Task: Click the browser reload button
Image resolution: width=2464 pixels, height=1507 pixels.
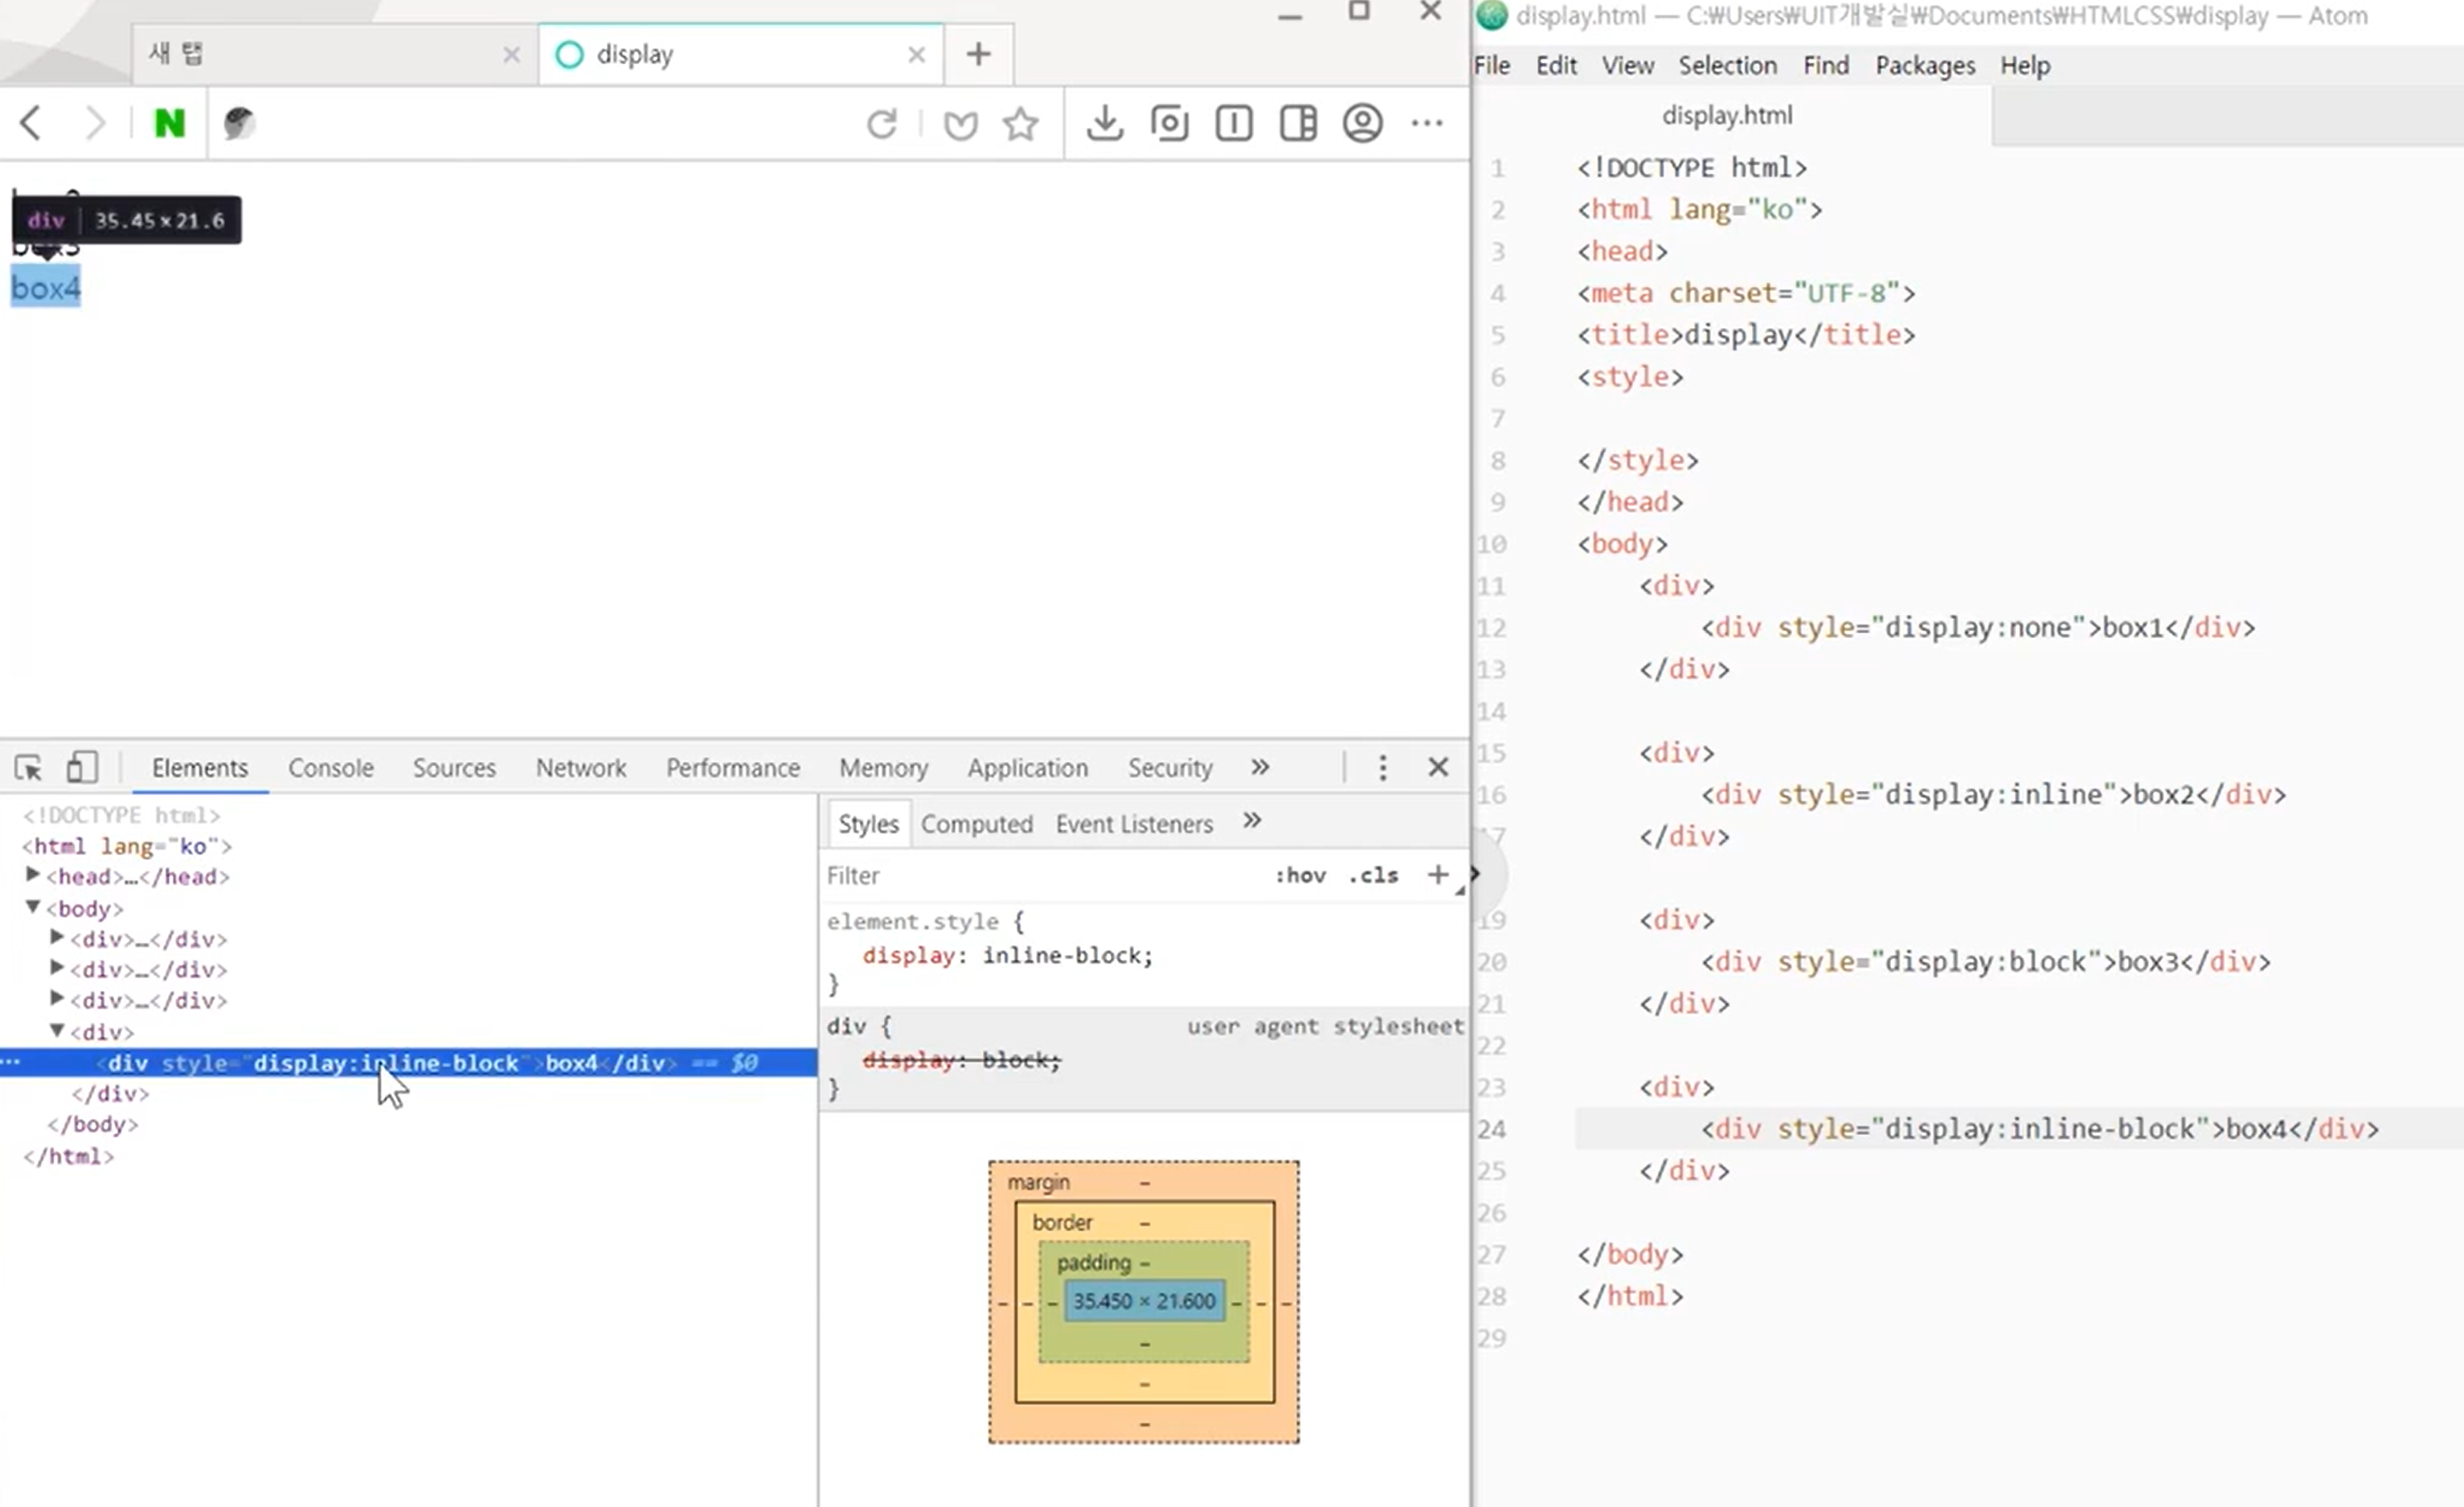Action: 881,124
